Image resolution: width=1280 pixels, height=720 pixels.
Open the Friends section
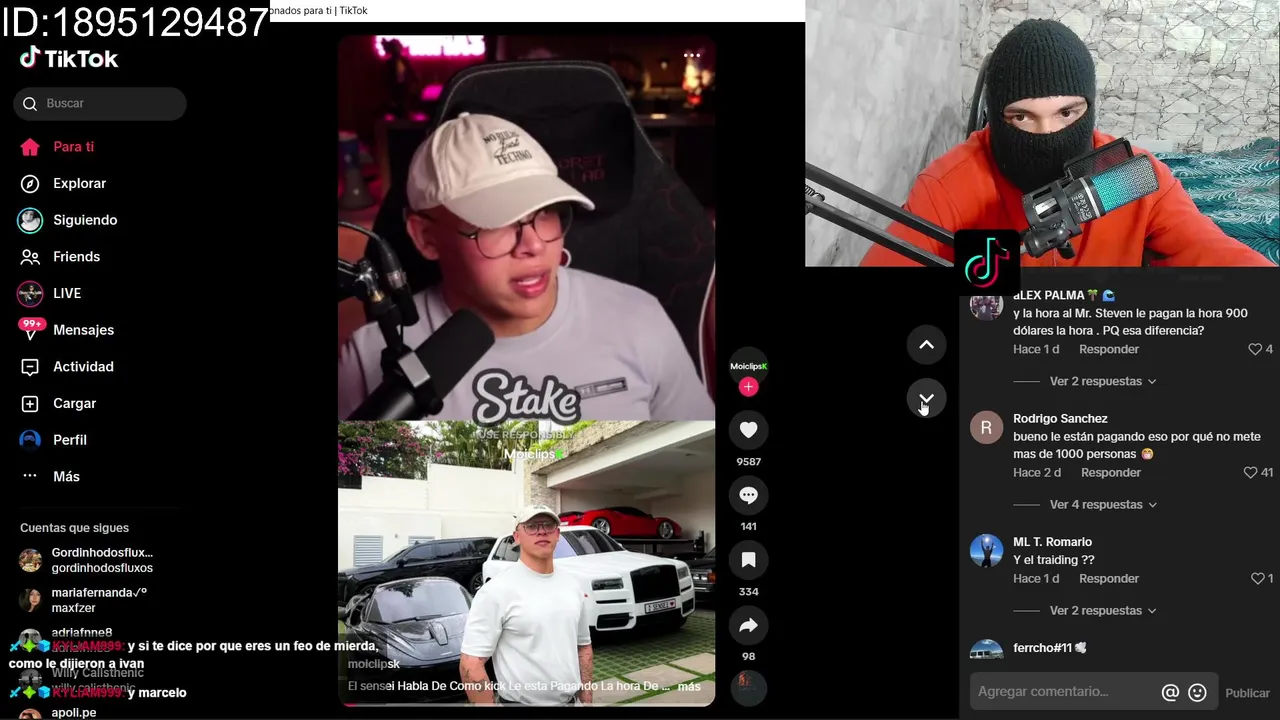pos(61,257)
